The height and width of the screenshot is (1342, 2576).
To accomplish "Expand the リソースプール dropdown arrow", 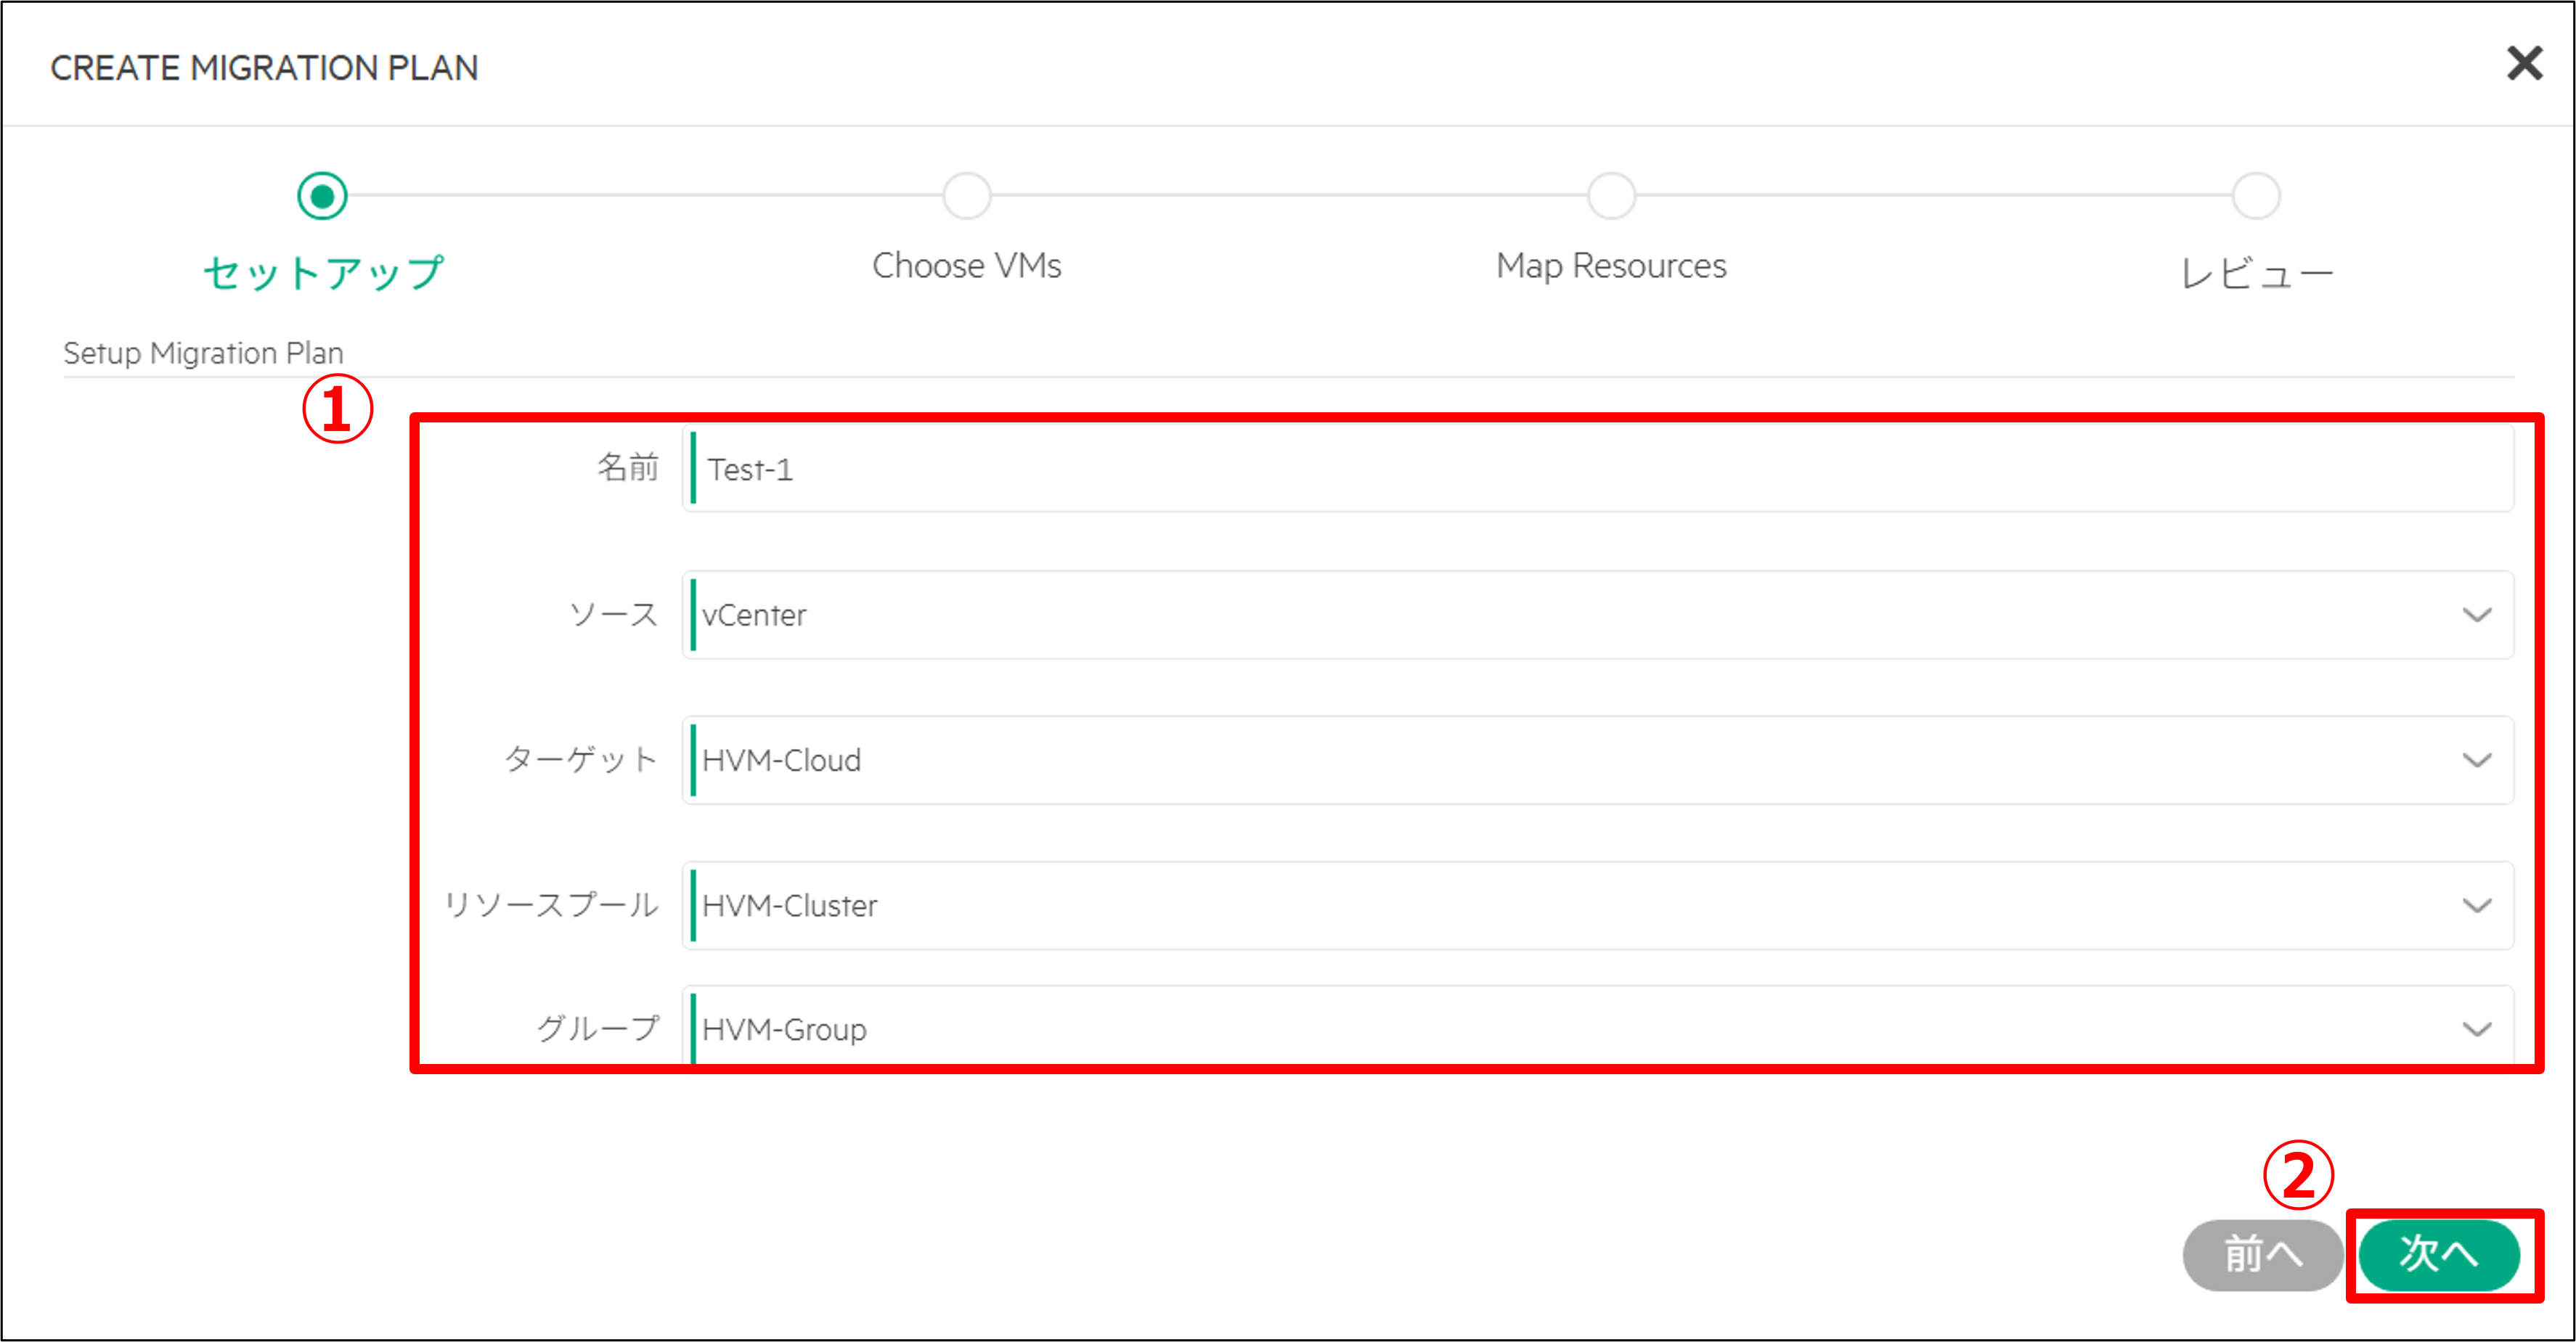I will point(2476,906).
